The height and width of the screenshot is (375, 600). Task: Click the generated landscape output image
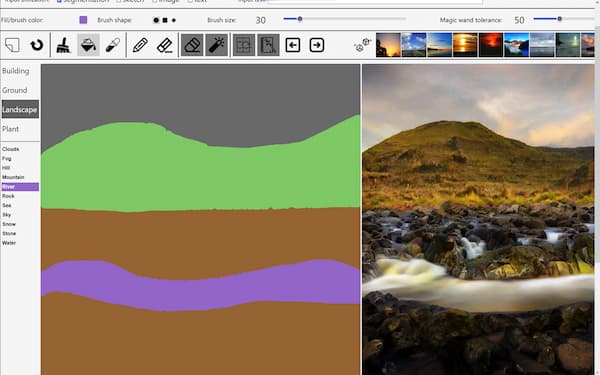[x=478, y=220]
